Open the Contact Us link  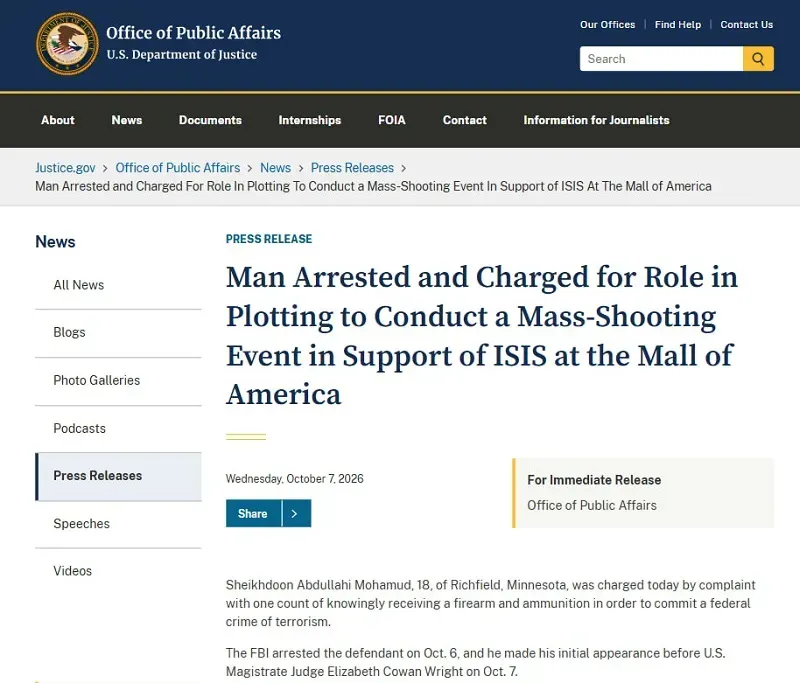[x=747, y=24]
